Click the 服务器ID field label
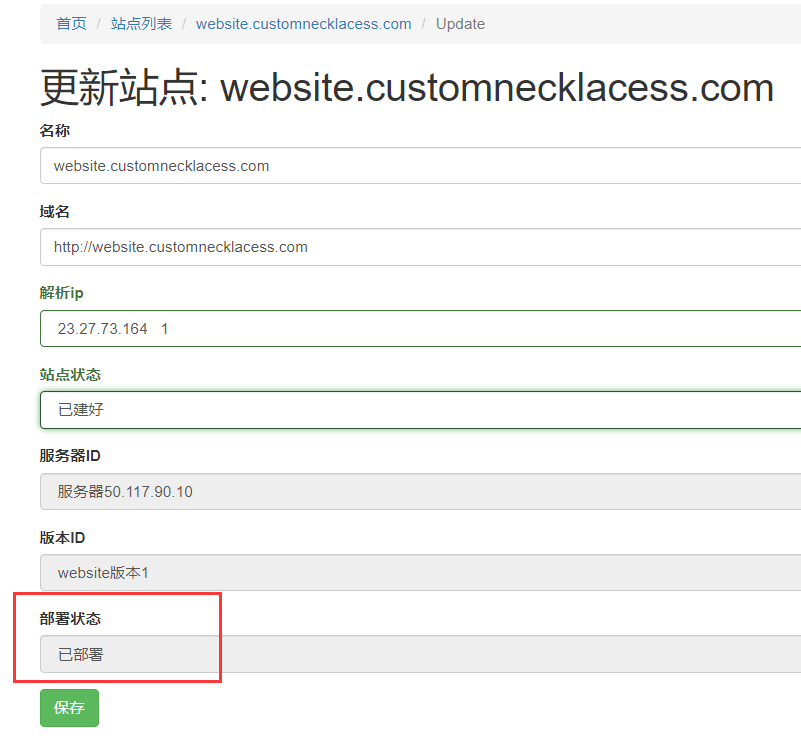Image resolution: width=801 pixels, height=746 pixels. pos(70,456)
